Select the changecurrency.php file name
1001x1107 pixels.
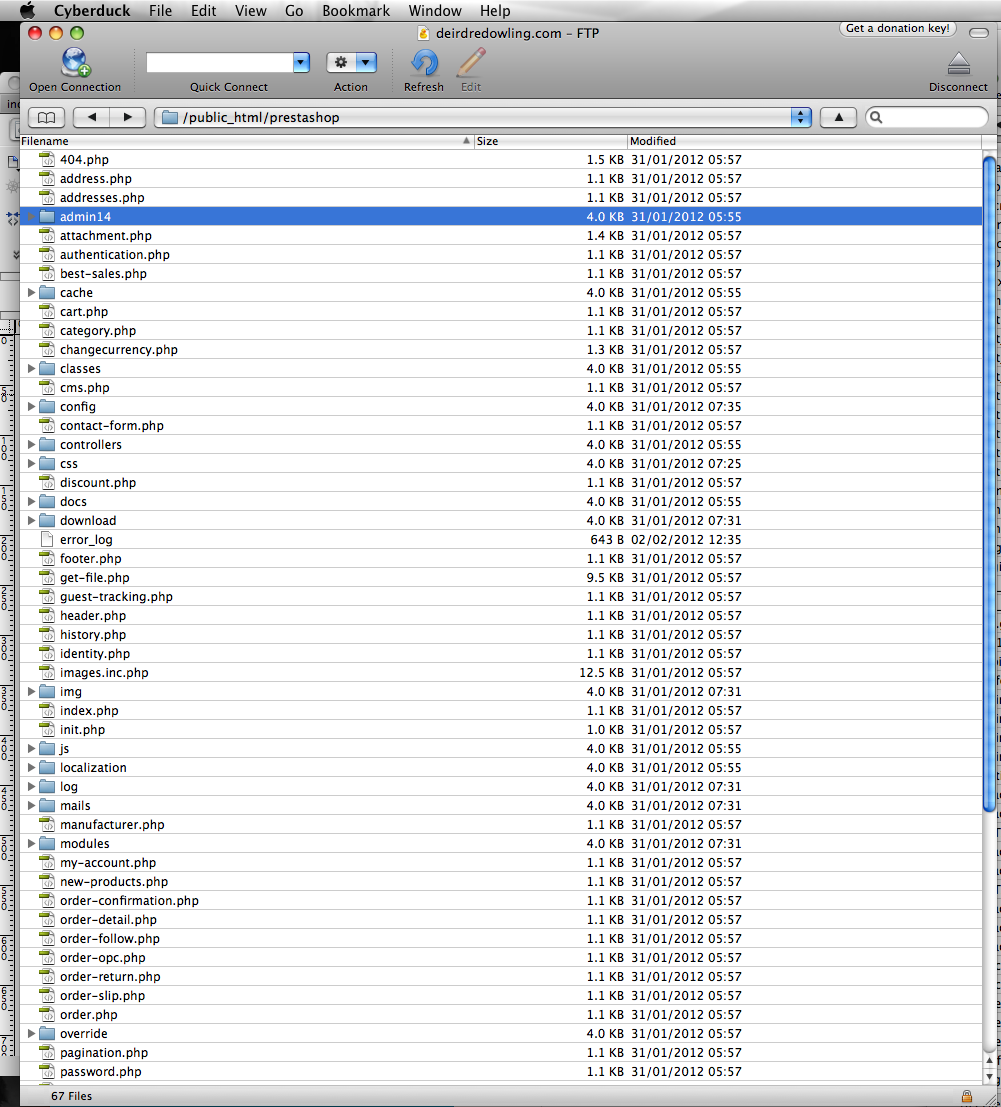coord(119,349)
